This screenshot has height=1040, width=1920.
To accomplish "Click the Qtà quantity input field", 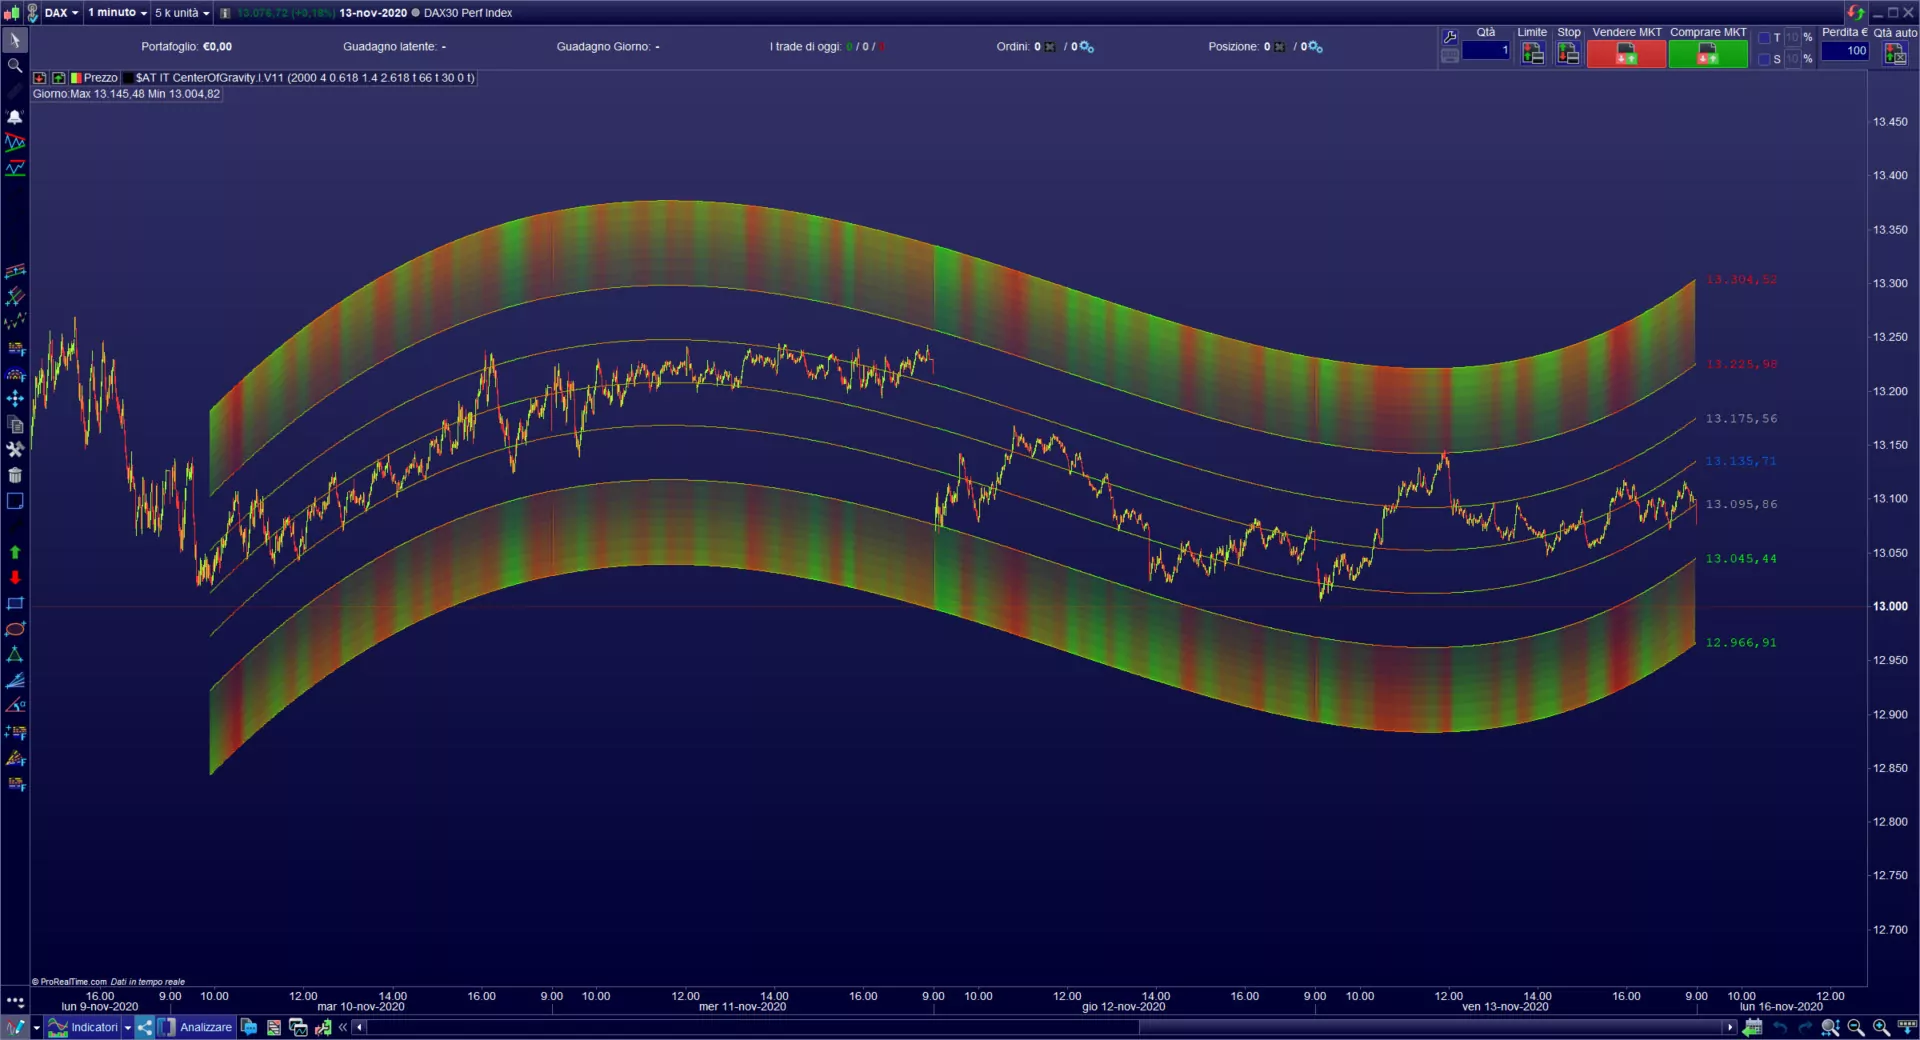I will (x=1486, y=50).
